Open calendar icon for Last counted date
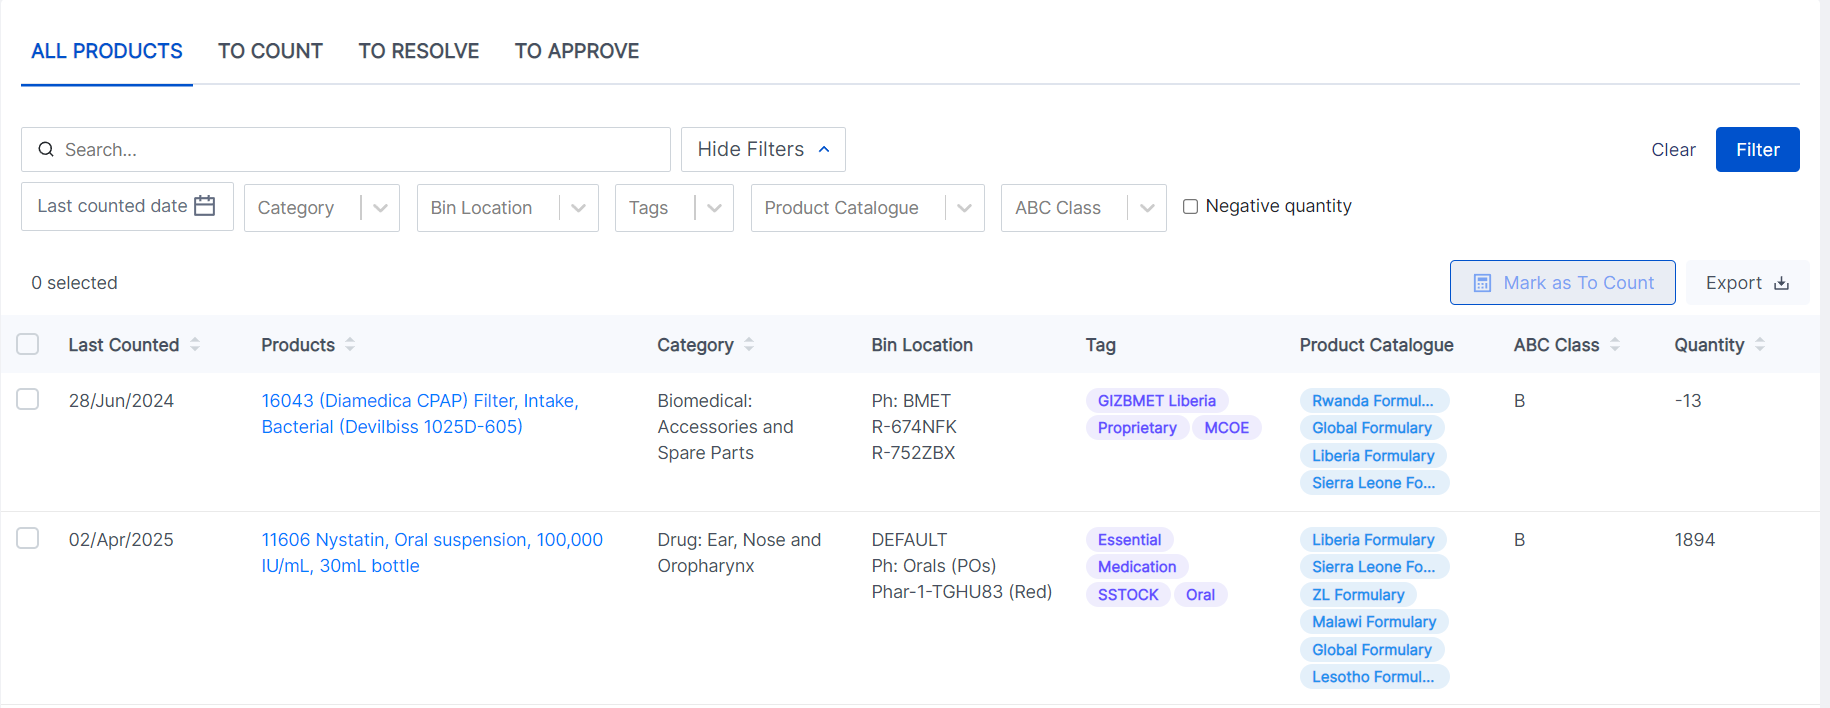 pyautogui.click(x=205, y=206)
